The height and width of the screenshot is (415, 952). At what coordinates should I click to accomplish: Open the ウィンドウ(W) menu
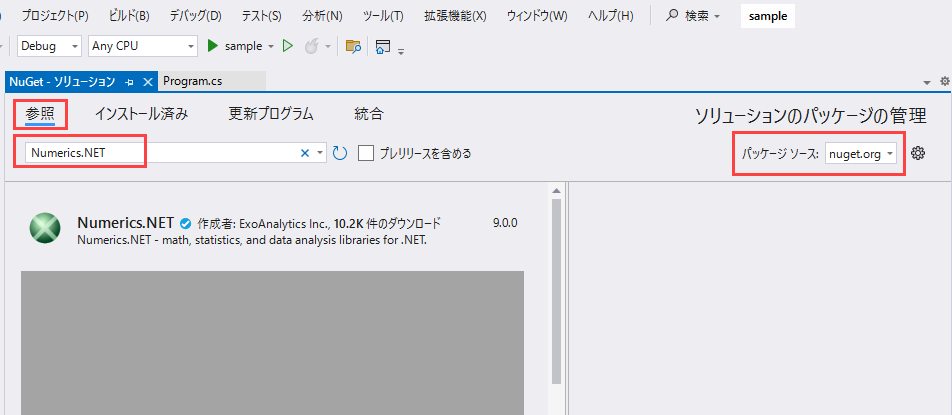click(537, 16)
